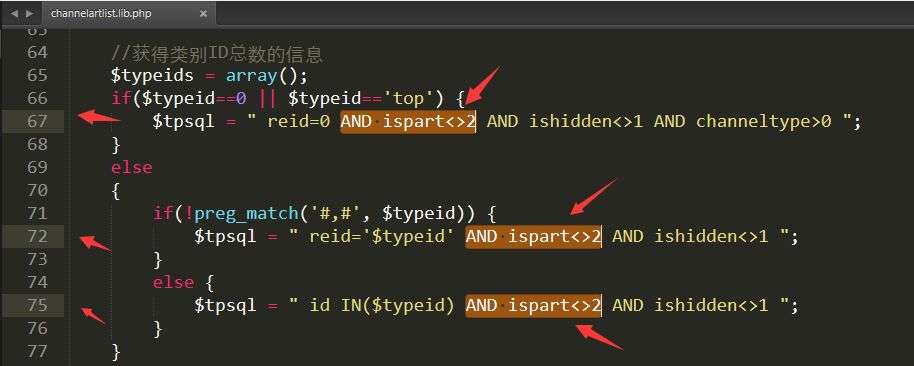Screen dimensions: 914x366
Task: Click highlighted ispart<>2 on line 72
Action: tap(554, 236)
